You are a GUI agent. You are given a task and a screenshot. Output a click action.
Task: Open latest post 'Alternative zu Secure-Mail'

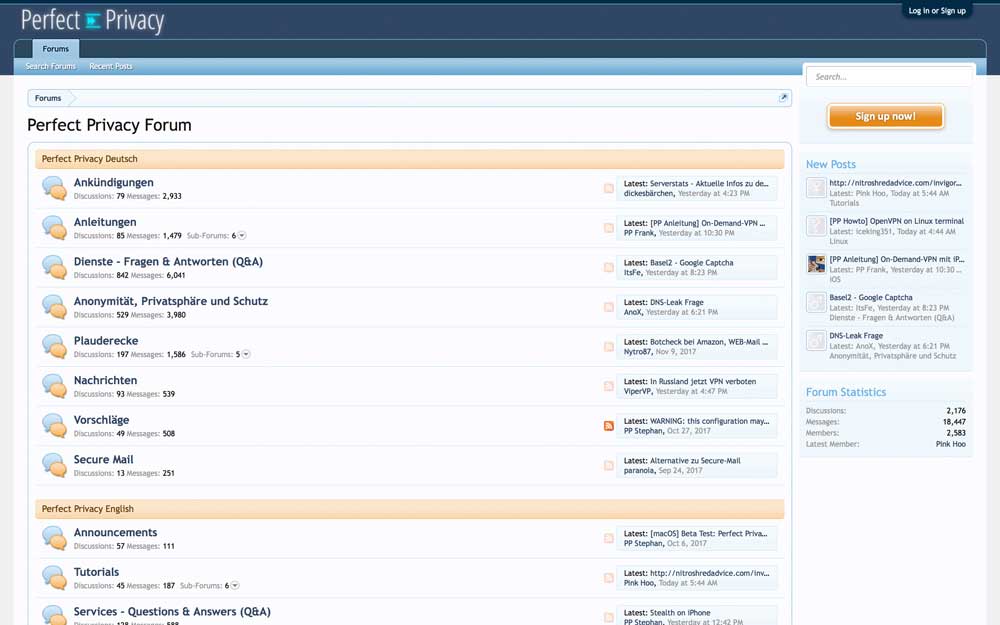click(695, 460)
